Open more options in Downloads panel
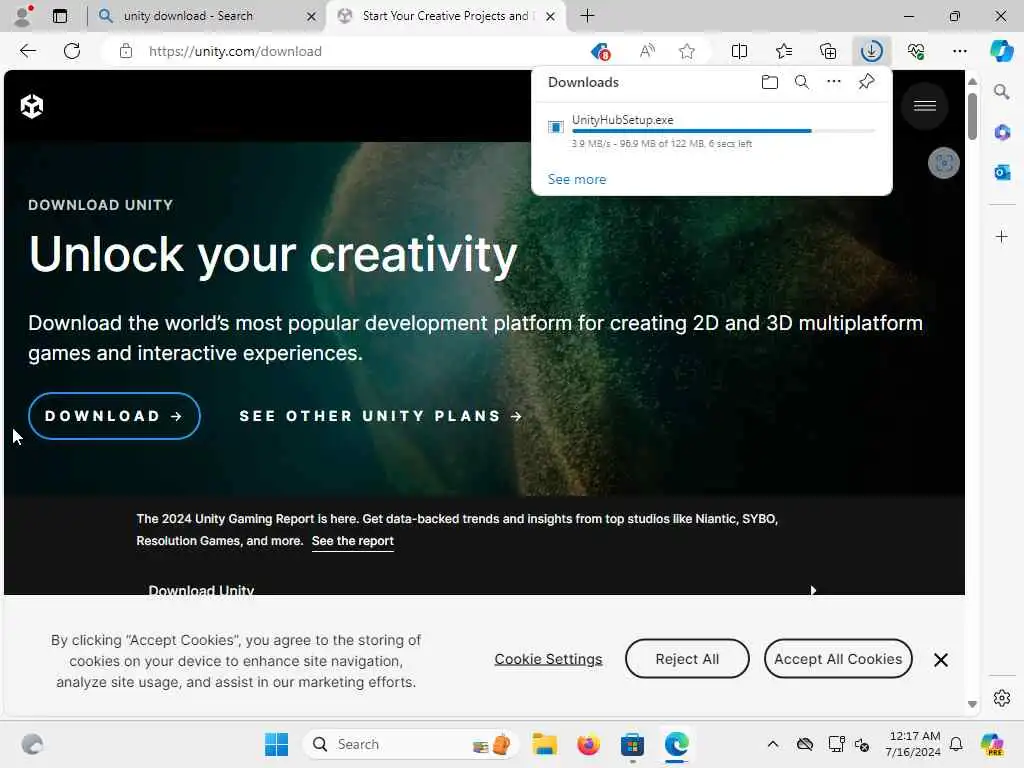The width and height of the screenshot is (1024, 768). coord(833,82)
